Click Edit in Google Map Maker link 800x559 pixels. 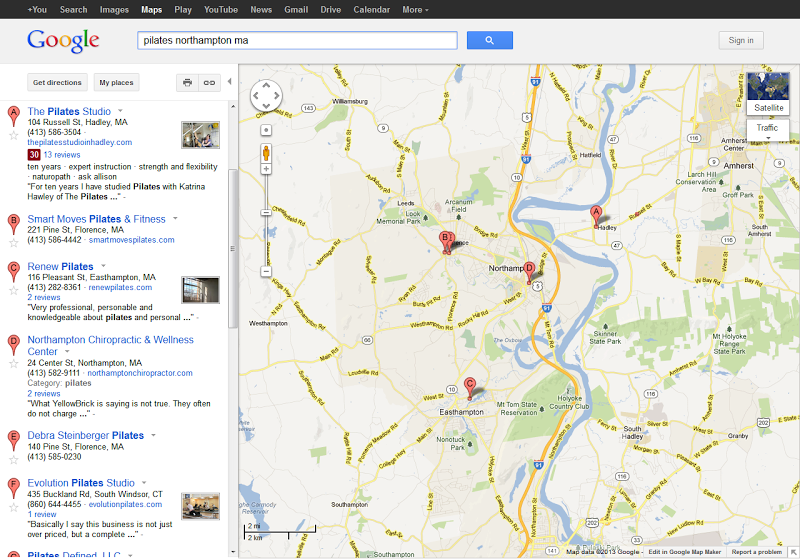click(685, 552)
